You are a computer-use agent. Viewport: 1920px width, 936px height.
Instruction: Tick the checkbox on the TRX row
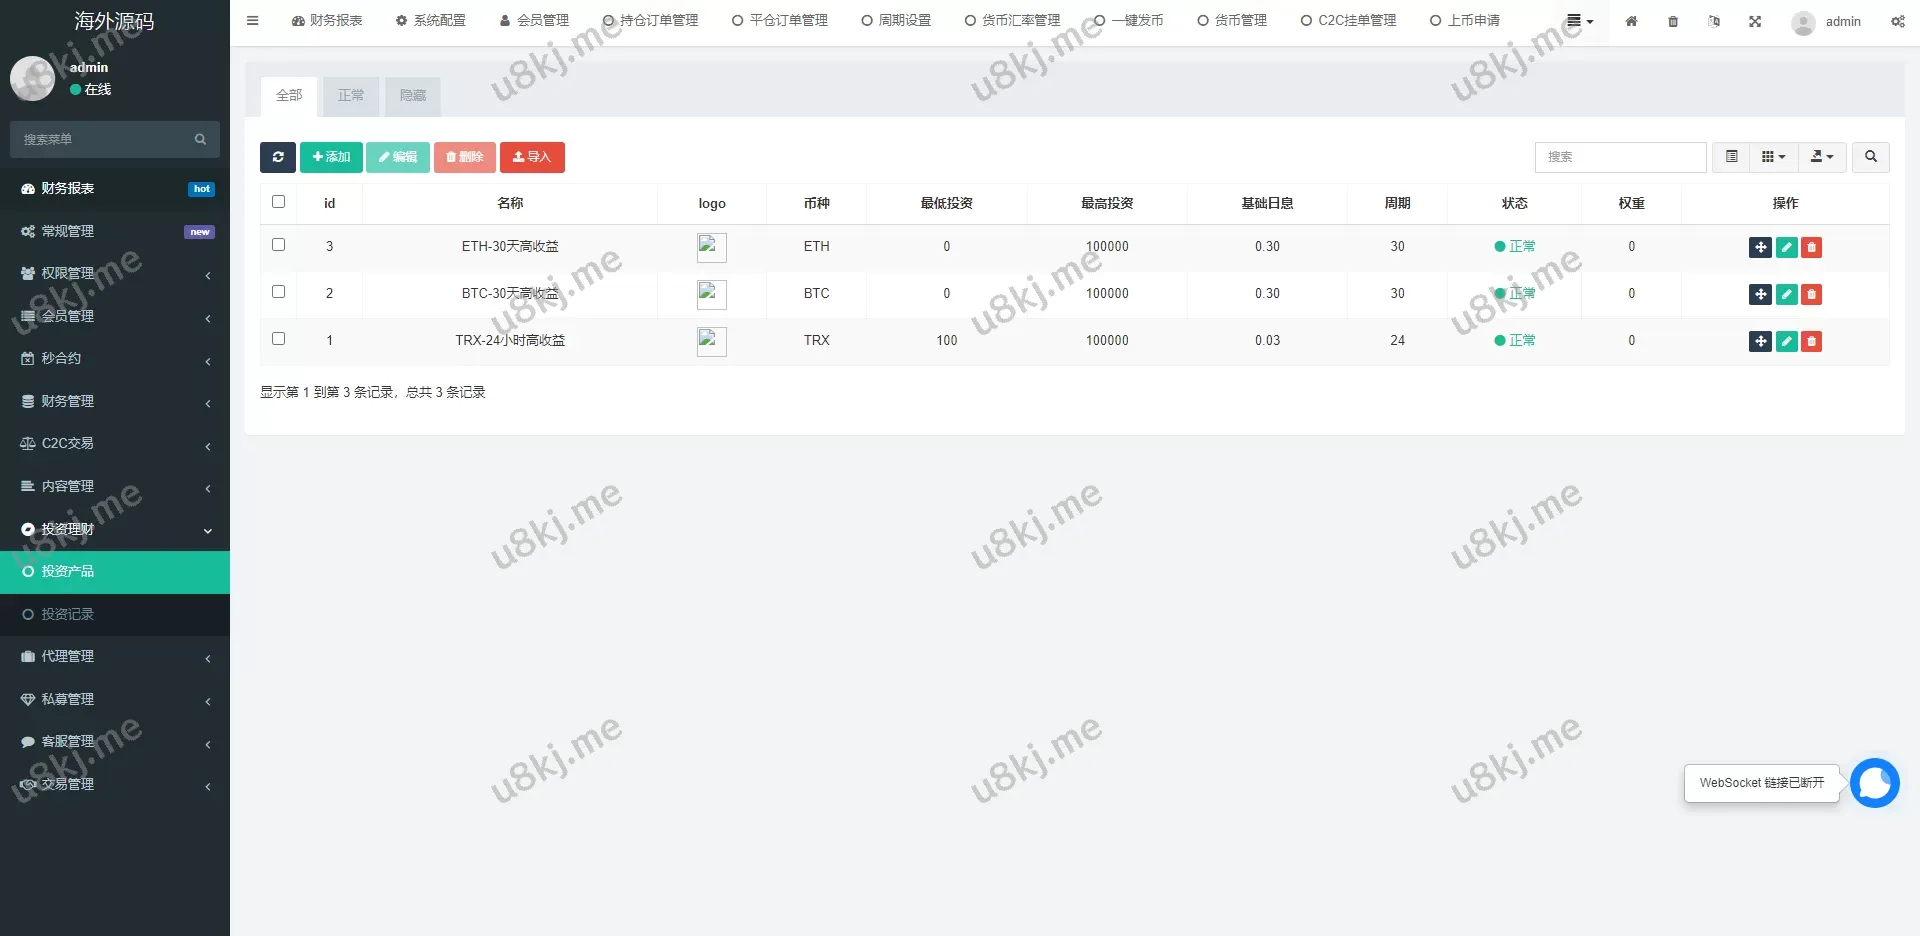click(x=278, y=338)
